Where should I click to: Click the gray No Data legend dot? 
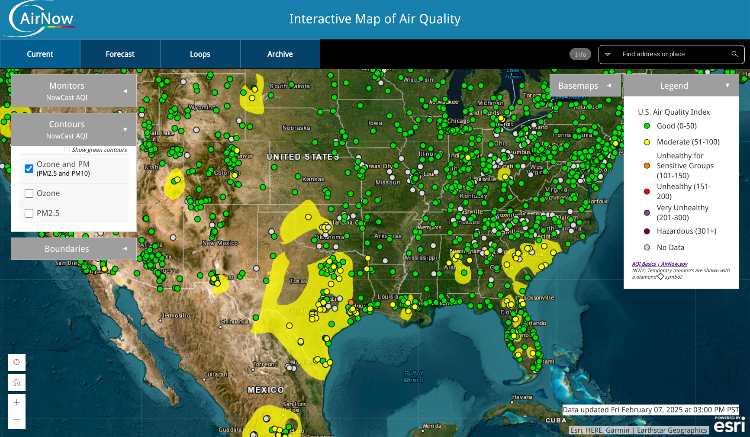[x=647, y=247]
